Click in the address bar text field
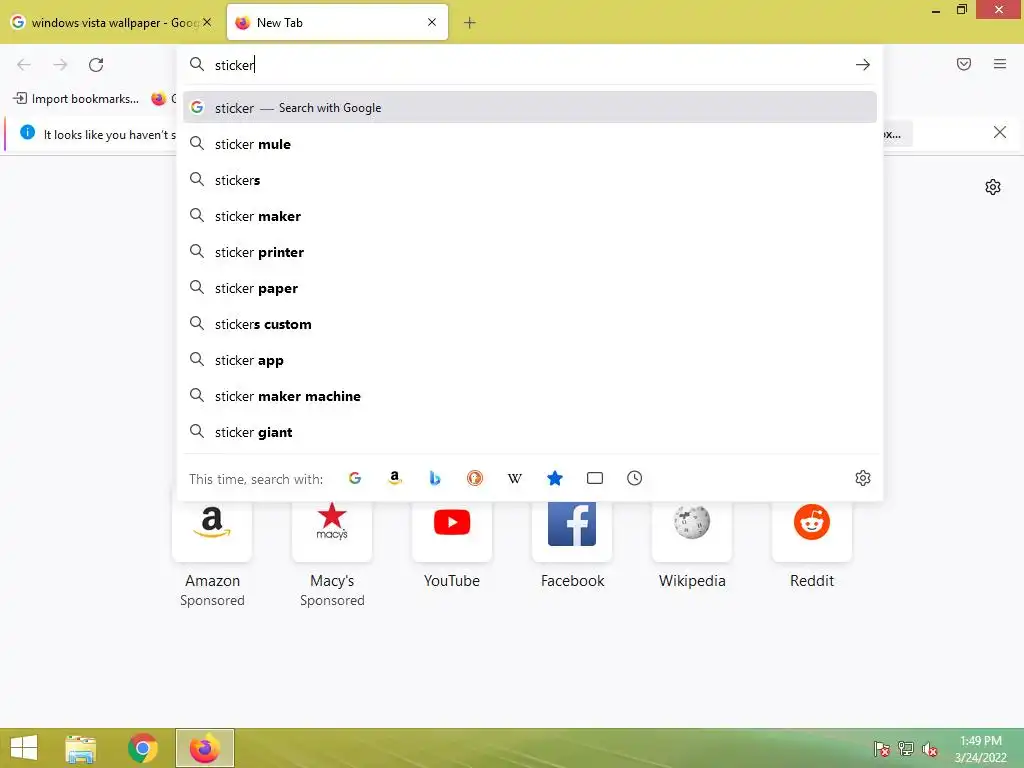1024x768 pixels. 529,65
